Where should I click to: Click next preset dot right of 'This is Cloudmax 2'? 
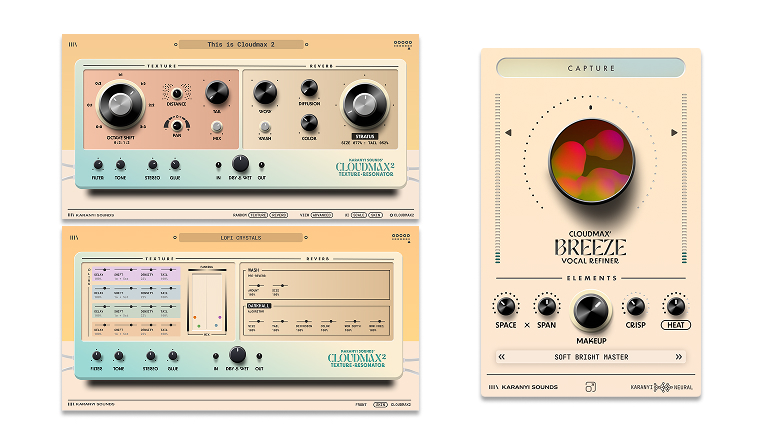(x=306, y=44)
